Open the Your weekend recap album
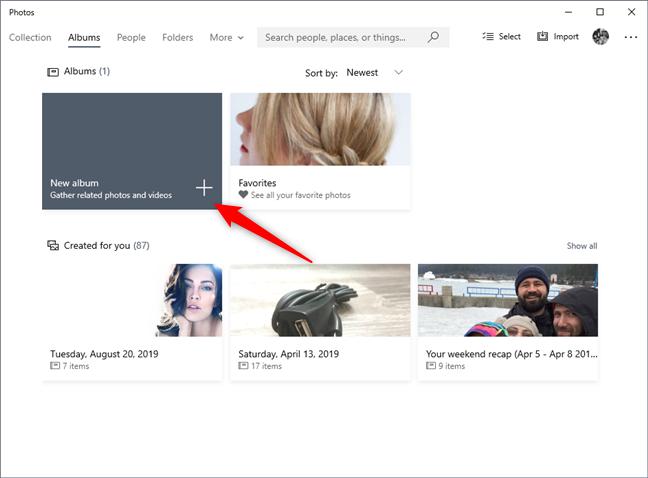This screenshot has height=478, width=648. [508, 322]
